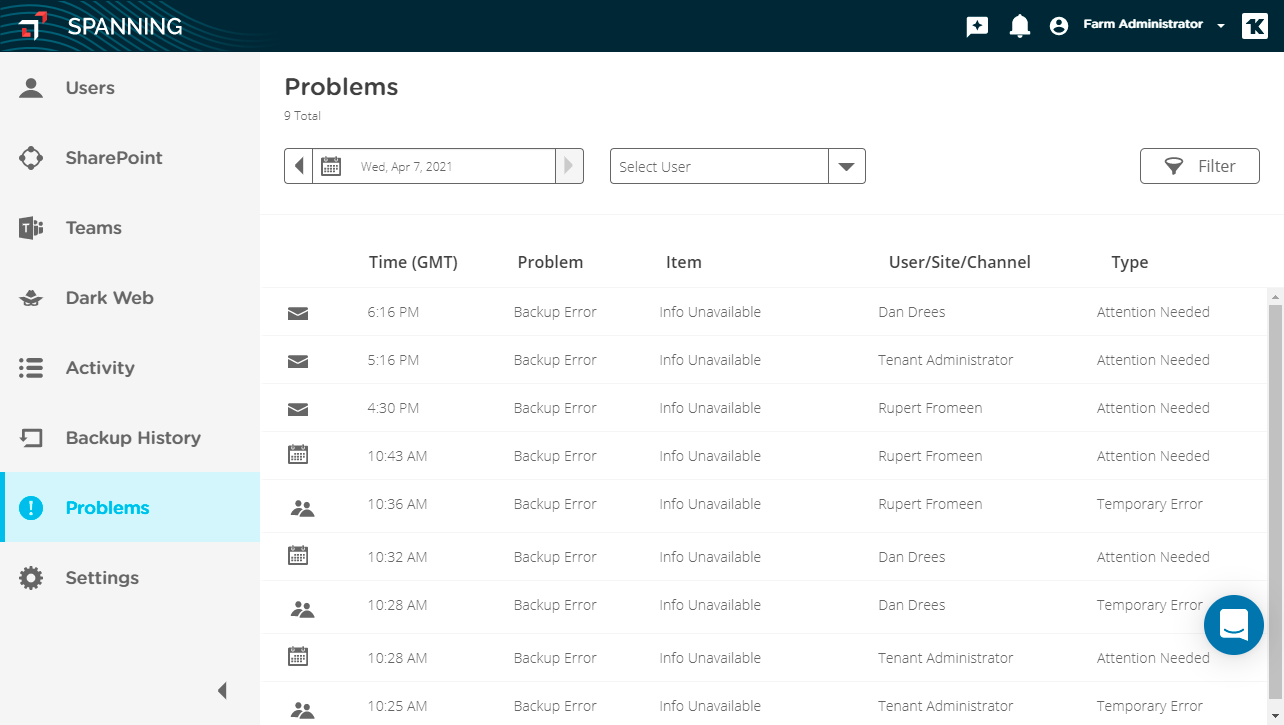Click the Spanning logo icon
This screenshot has height=725, width=1284.
(x=33, y=26)
